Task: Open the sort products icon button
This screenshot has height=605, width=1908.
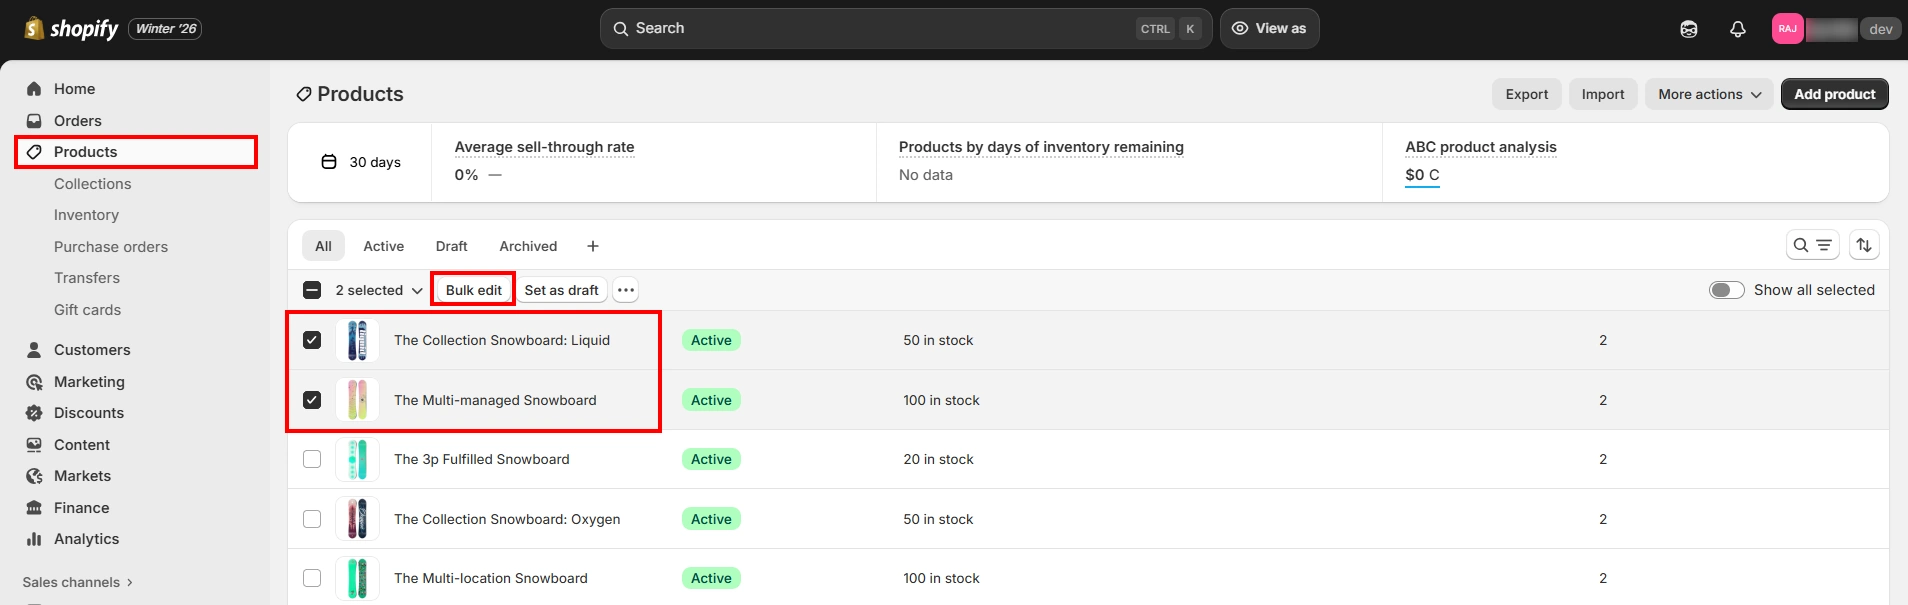Action: (x=1864, y=245)
